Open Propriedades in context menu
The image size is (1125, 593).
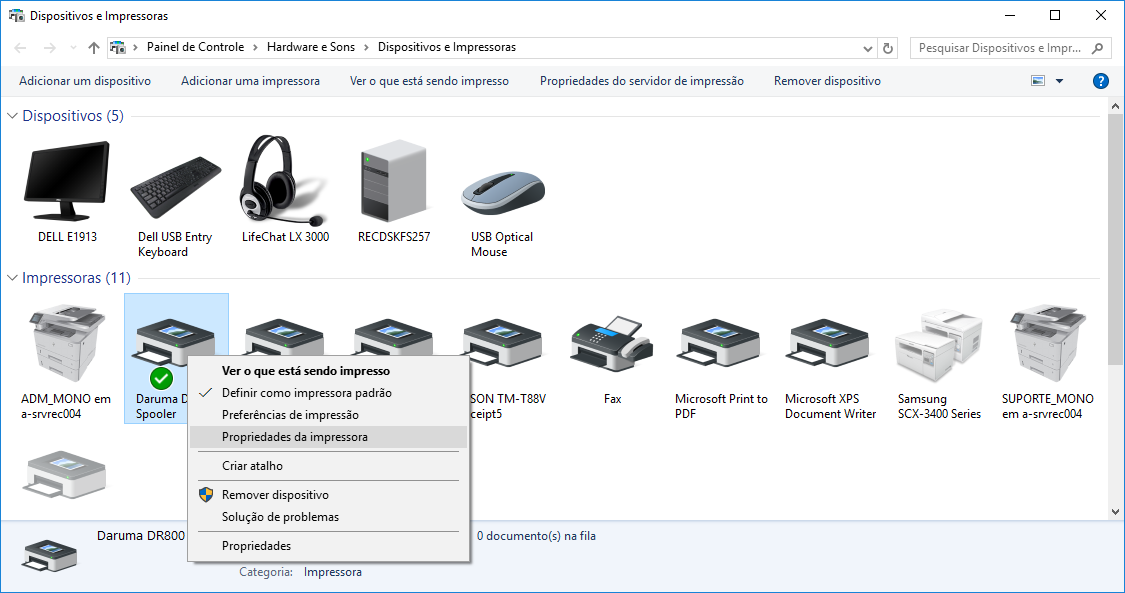(329, 546)
